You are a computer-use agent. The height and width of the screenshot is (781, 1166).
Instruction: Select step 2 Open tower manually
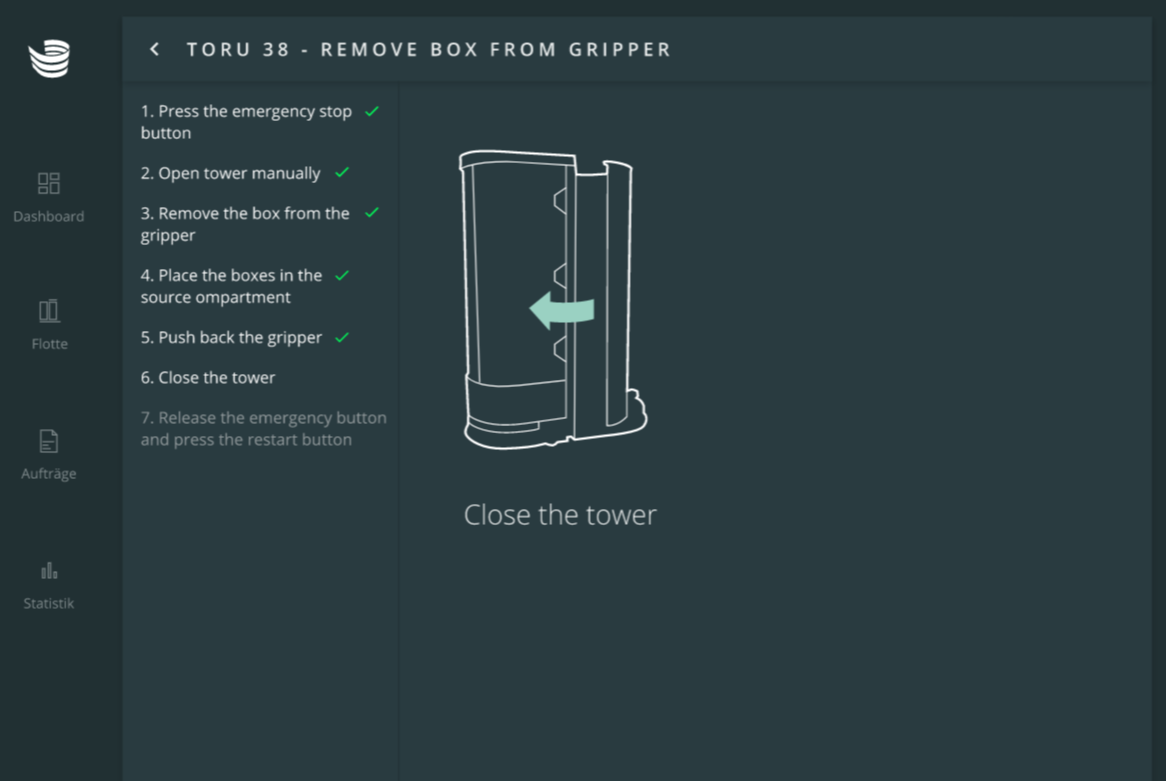pyautogui.click(x=231, y=173)
